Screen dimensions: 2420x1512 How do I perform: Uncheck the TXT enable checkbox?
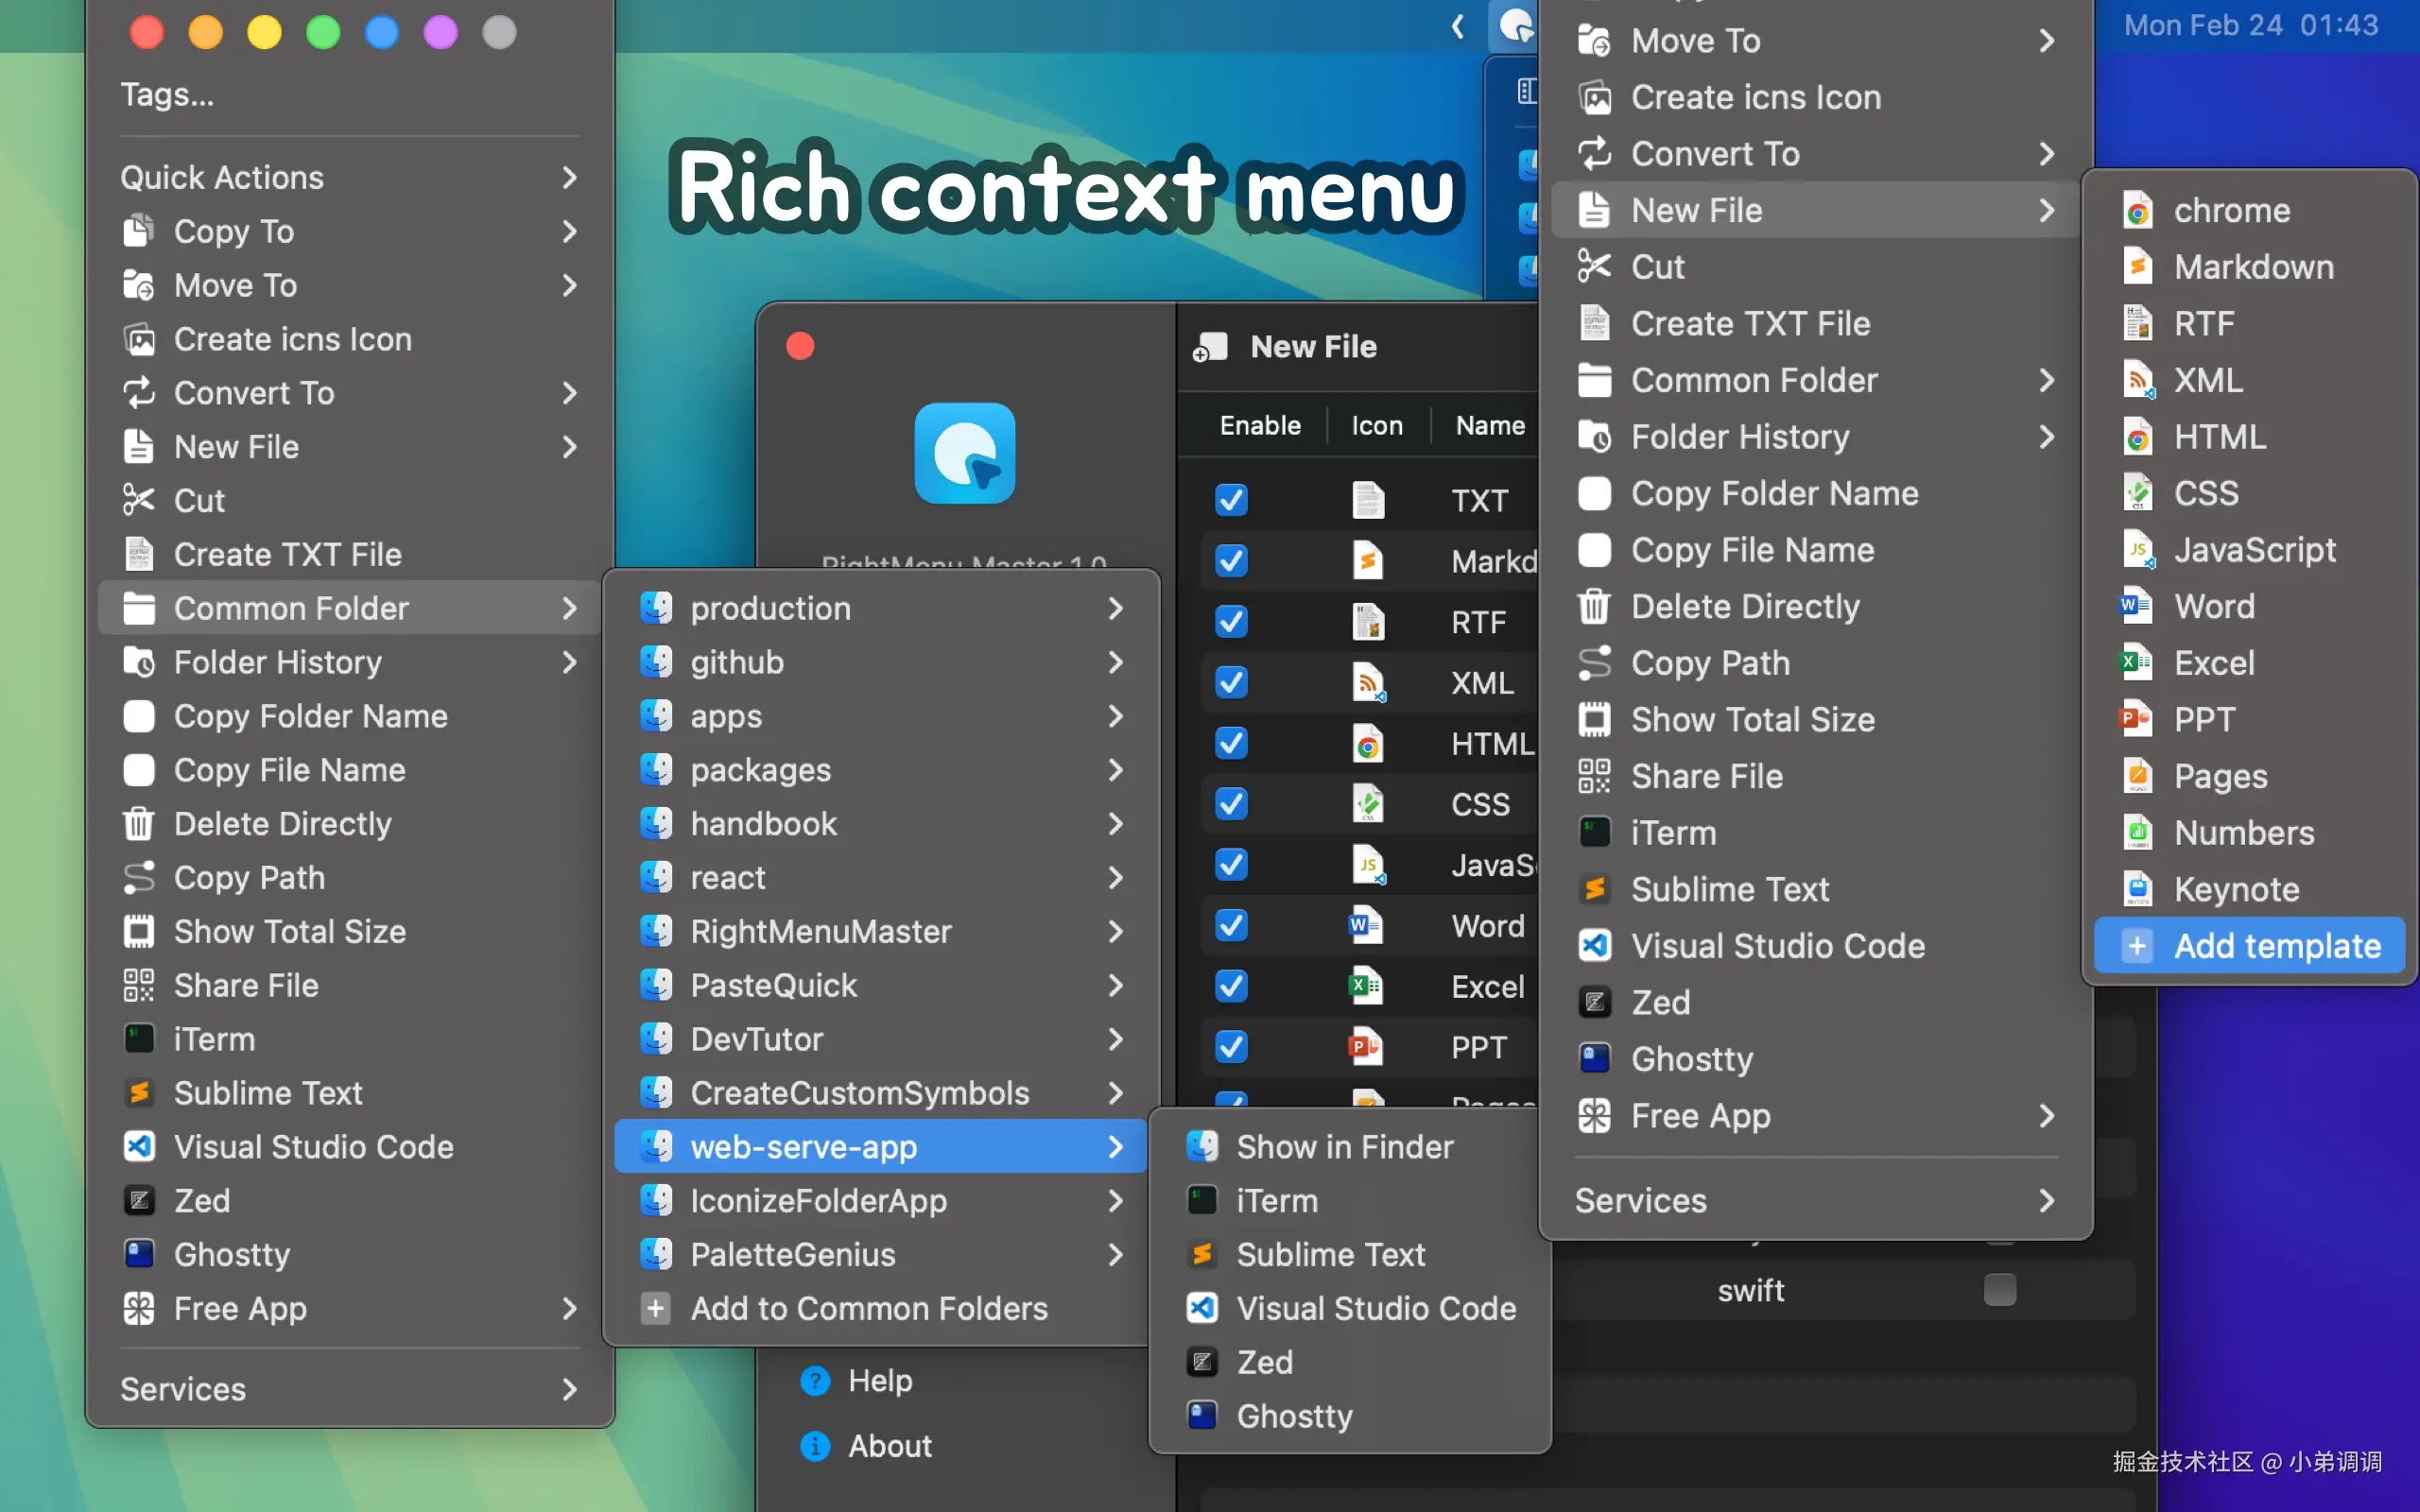pos(1231,500)
